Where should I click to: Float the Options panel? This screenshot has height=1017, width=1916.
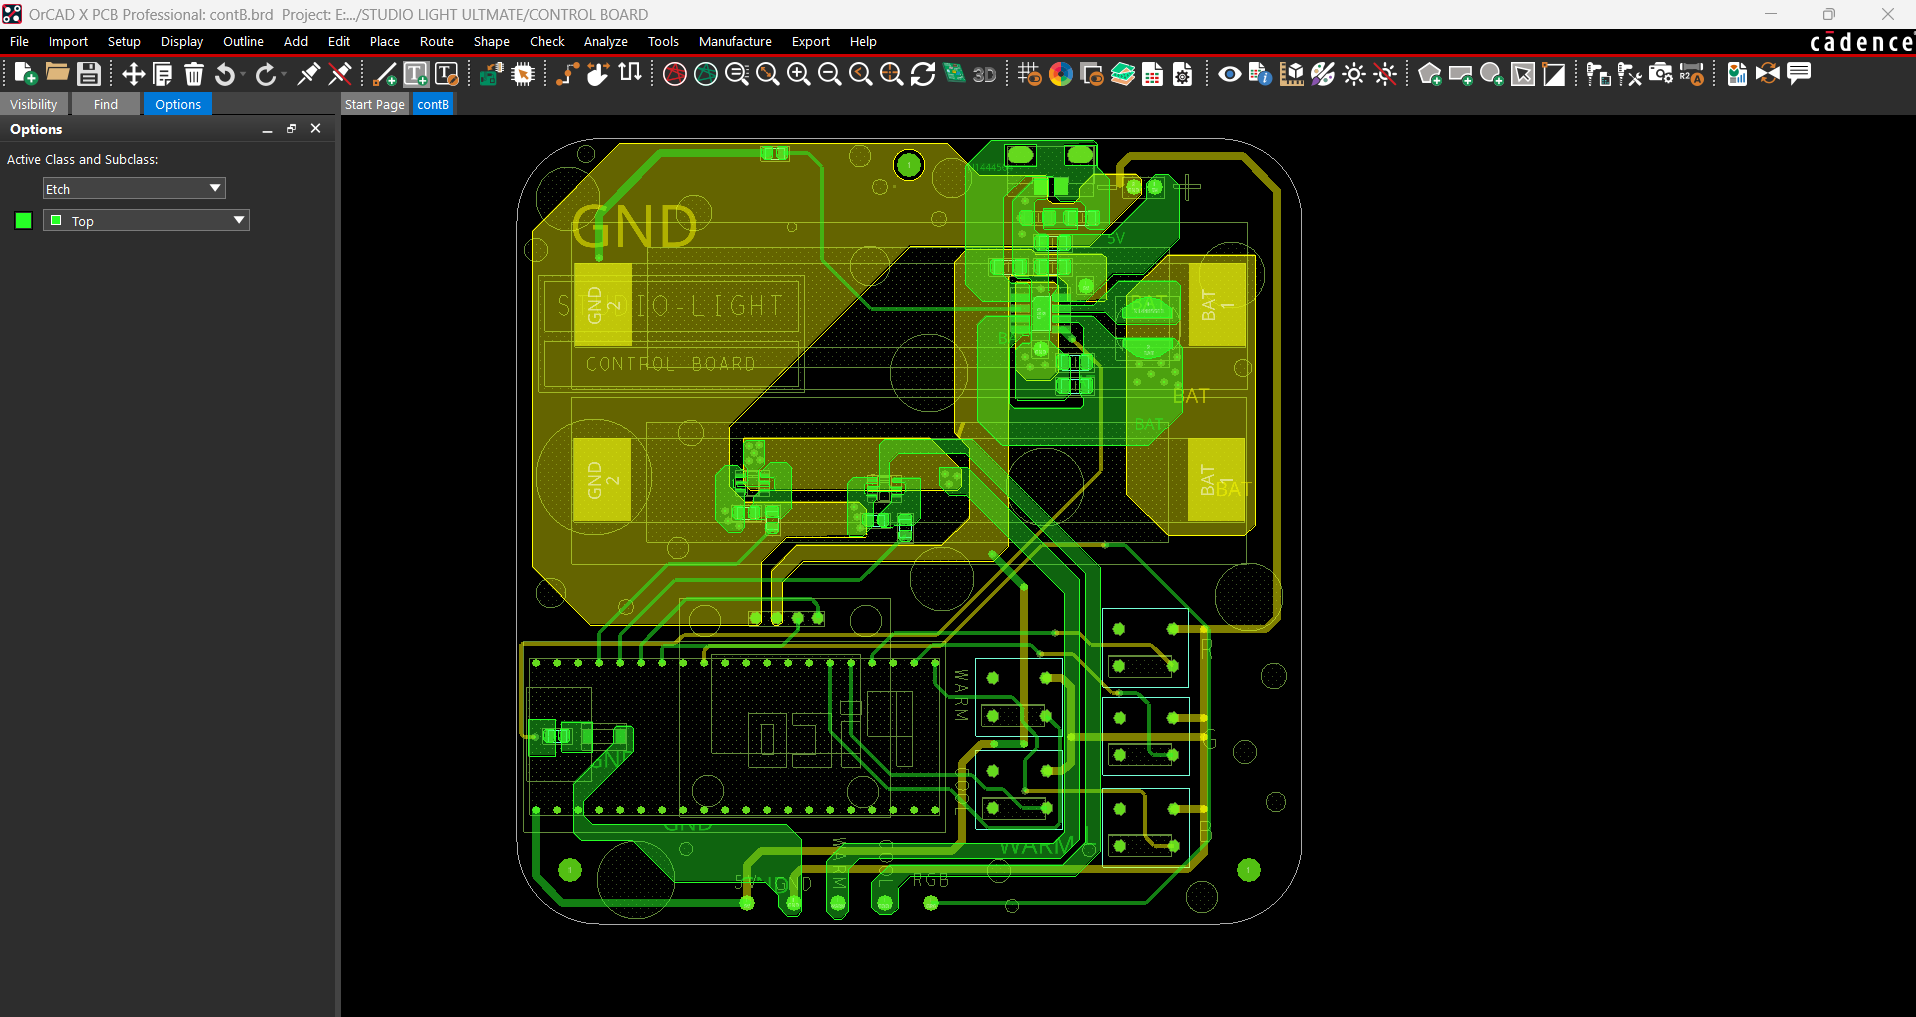pos(291,129)
